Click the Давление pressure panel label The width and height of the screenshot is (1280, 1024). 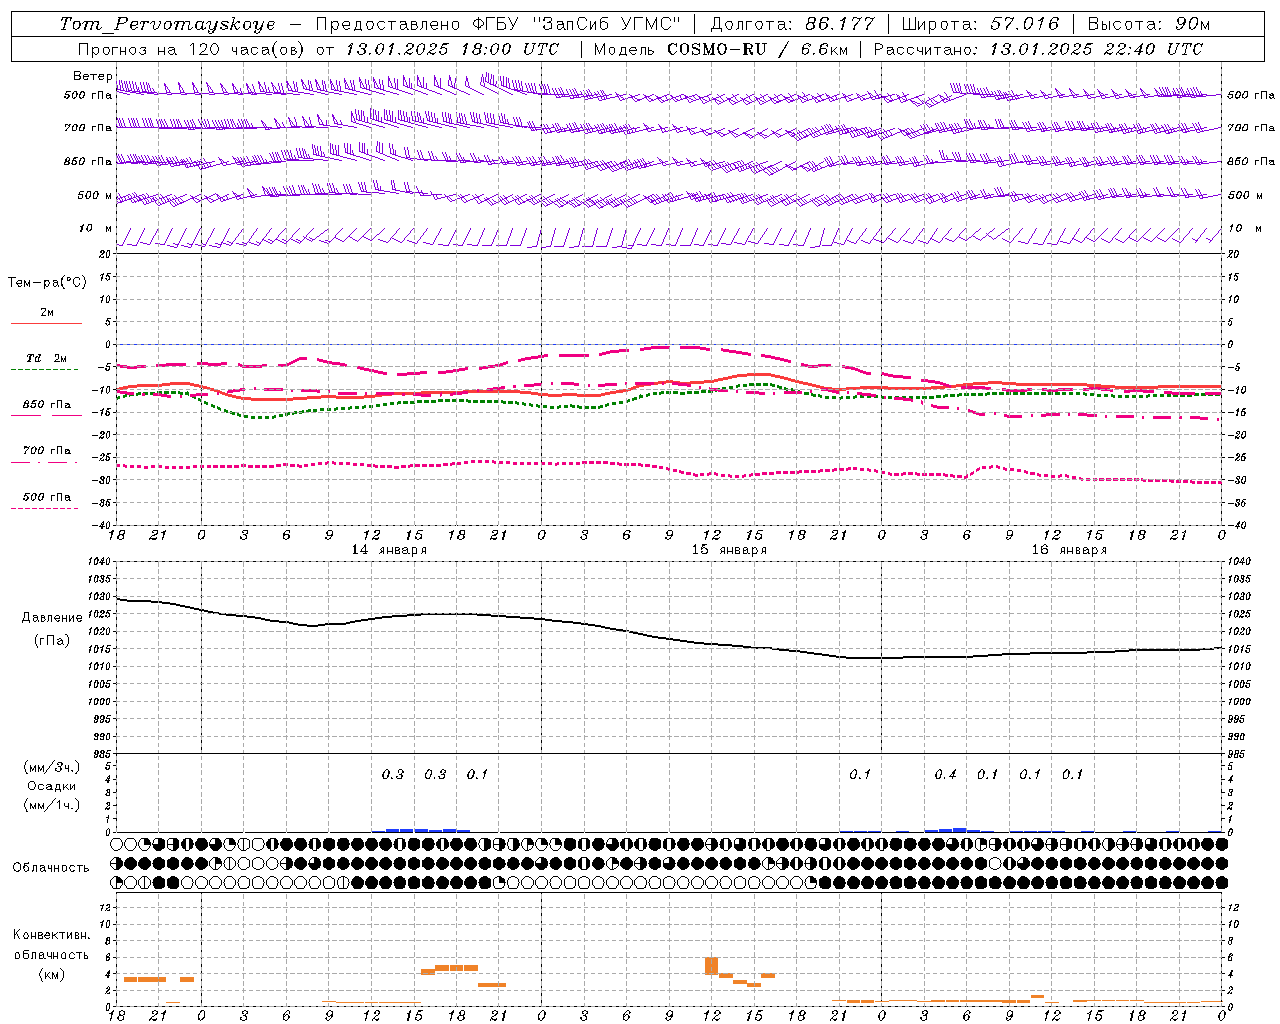(x=51, y=618)
